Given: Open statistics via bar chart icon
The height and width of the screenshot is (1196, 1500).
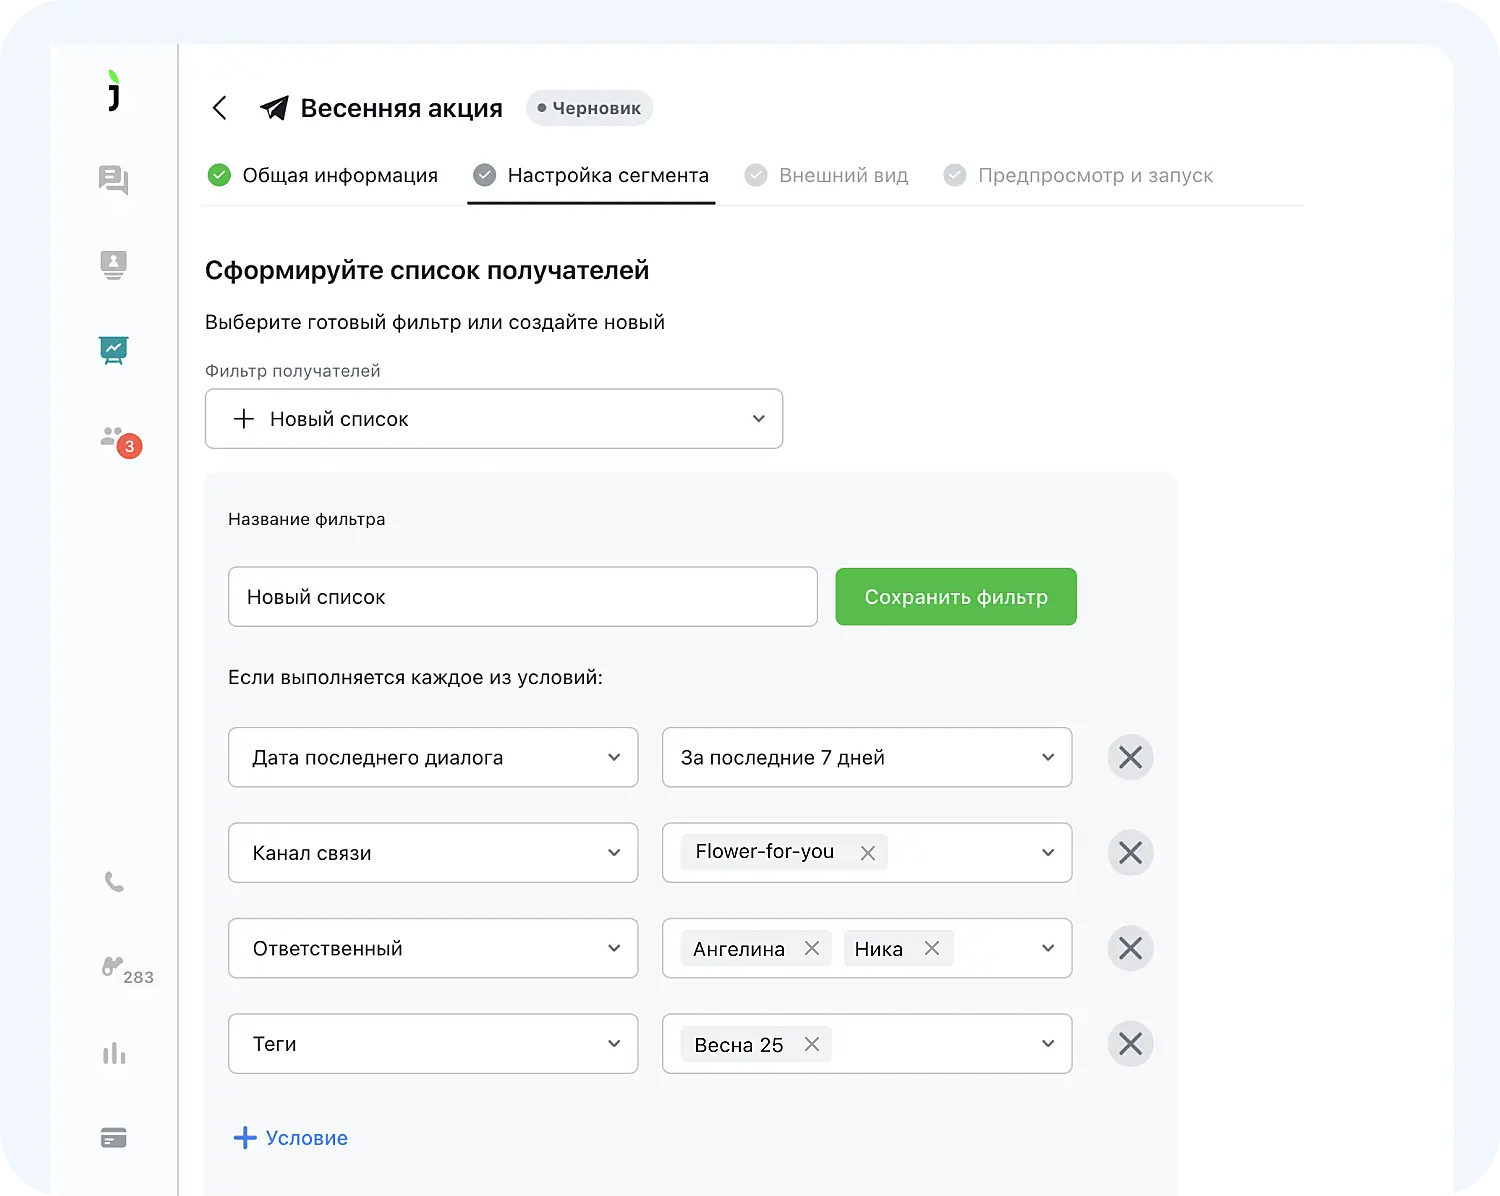Looking at the screenshot, I should coord(113,1052).
